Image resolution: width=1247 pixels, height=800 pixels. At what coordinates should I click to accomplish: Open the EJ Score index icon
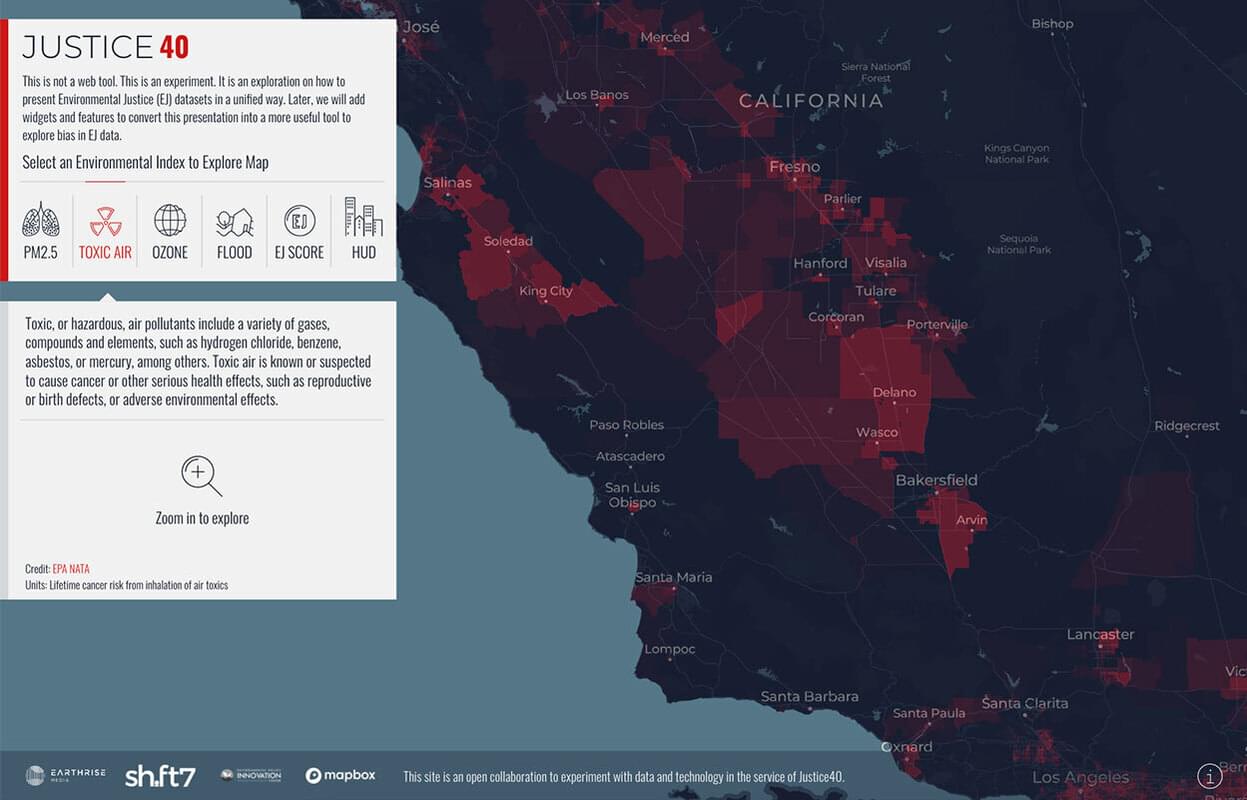(x=299, y=221)
